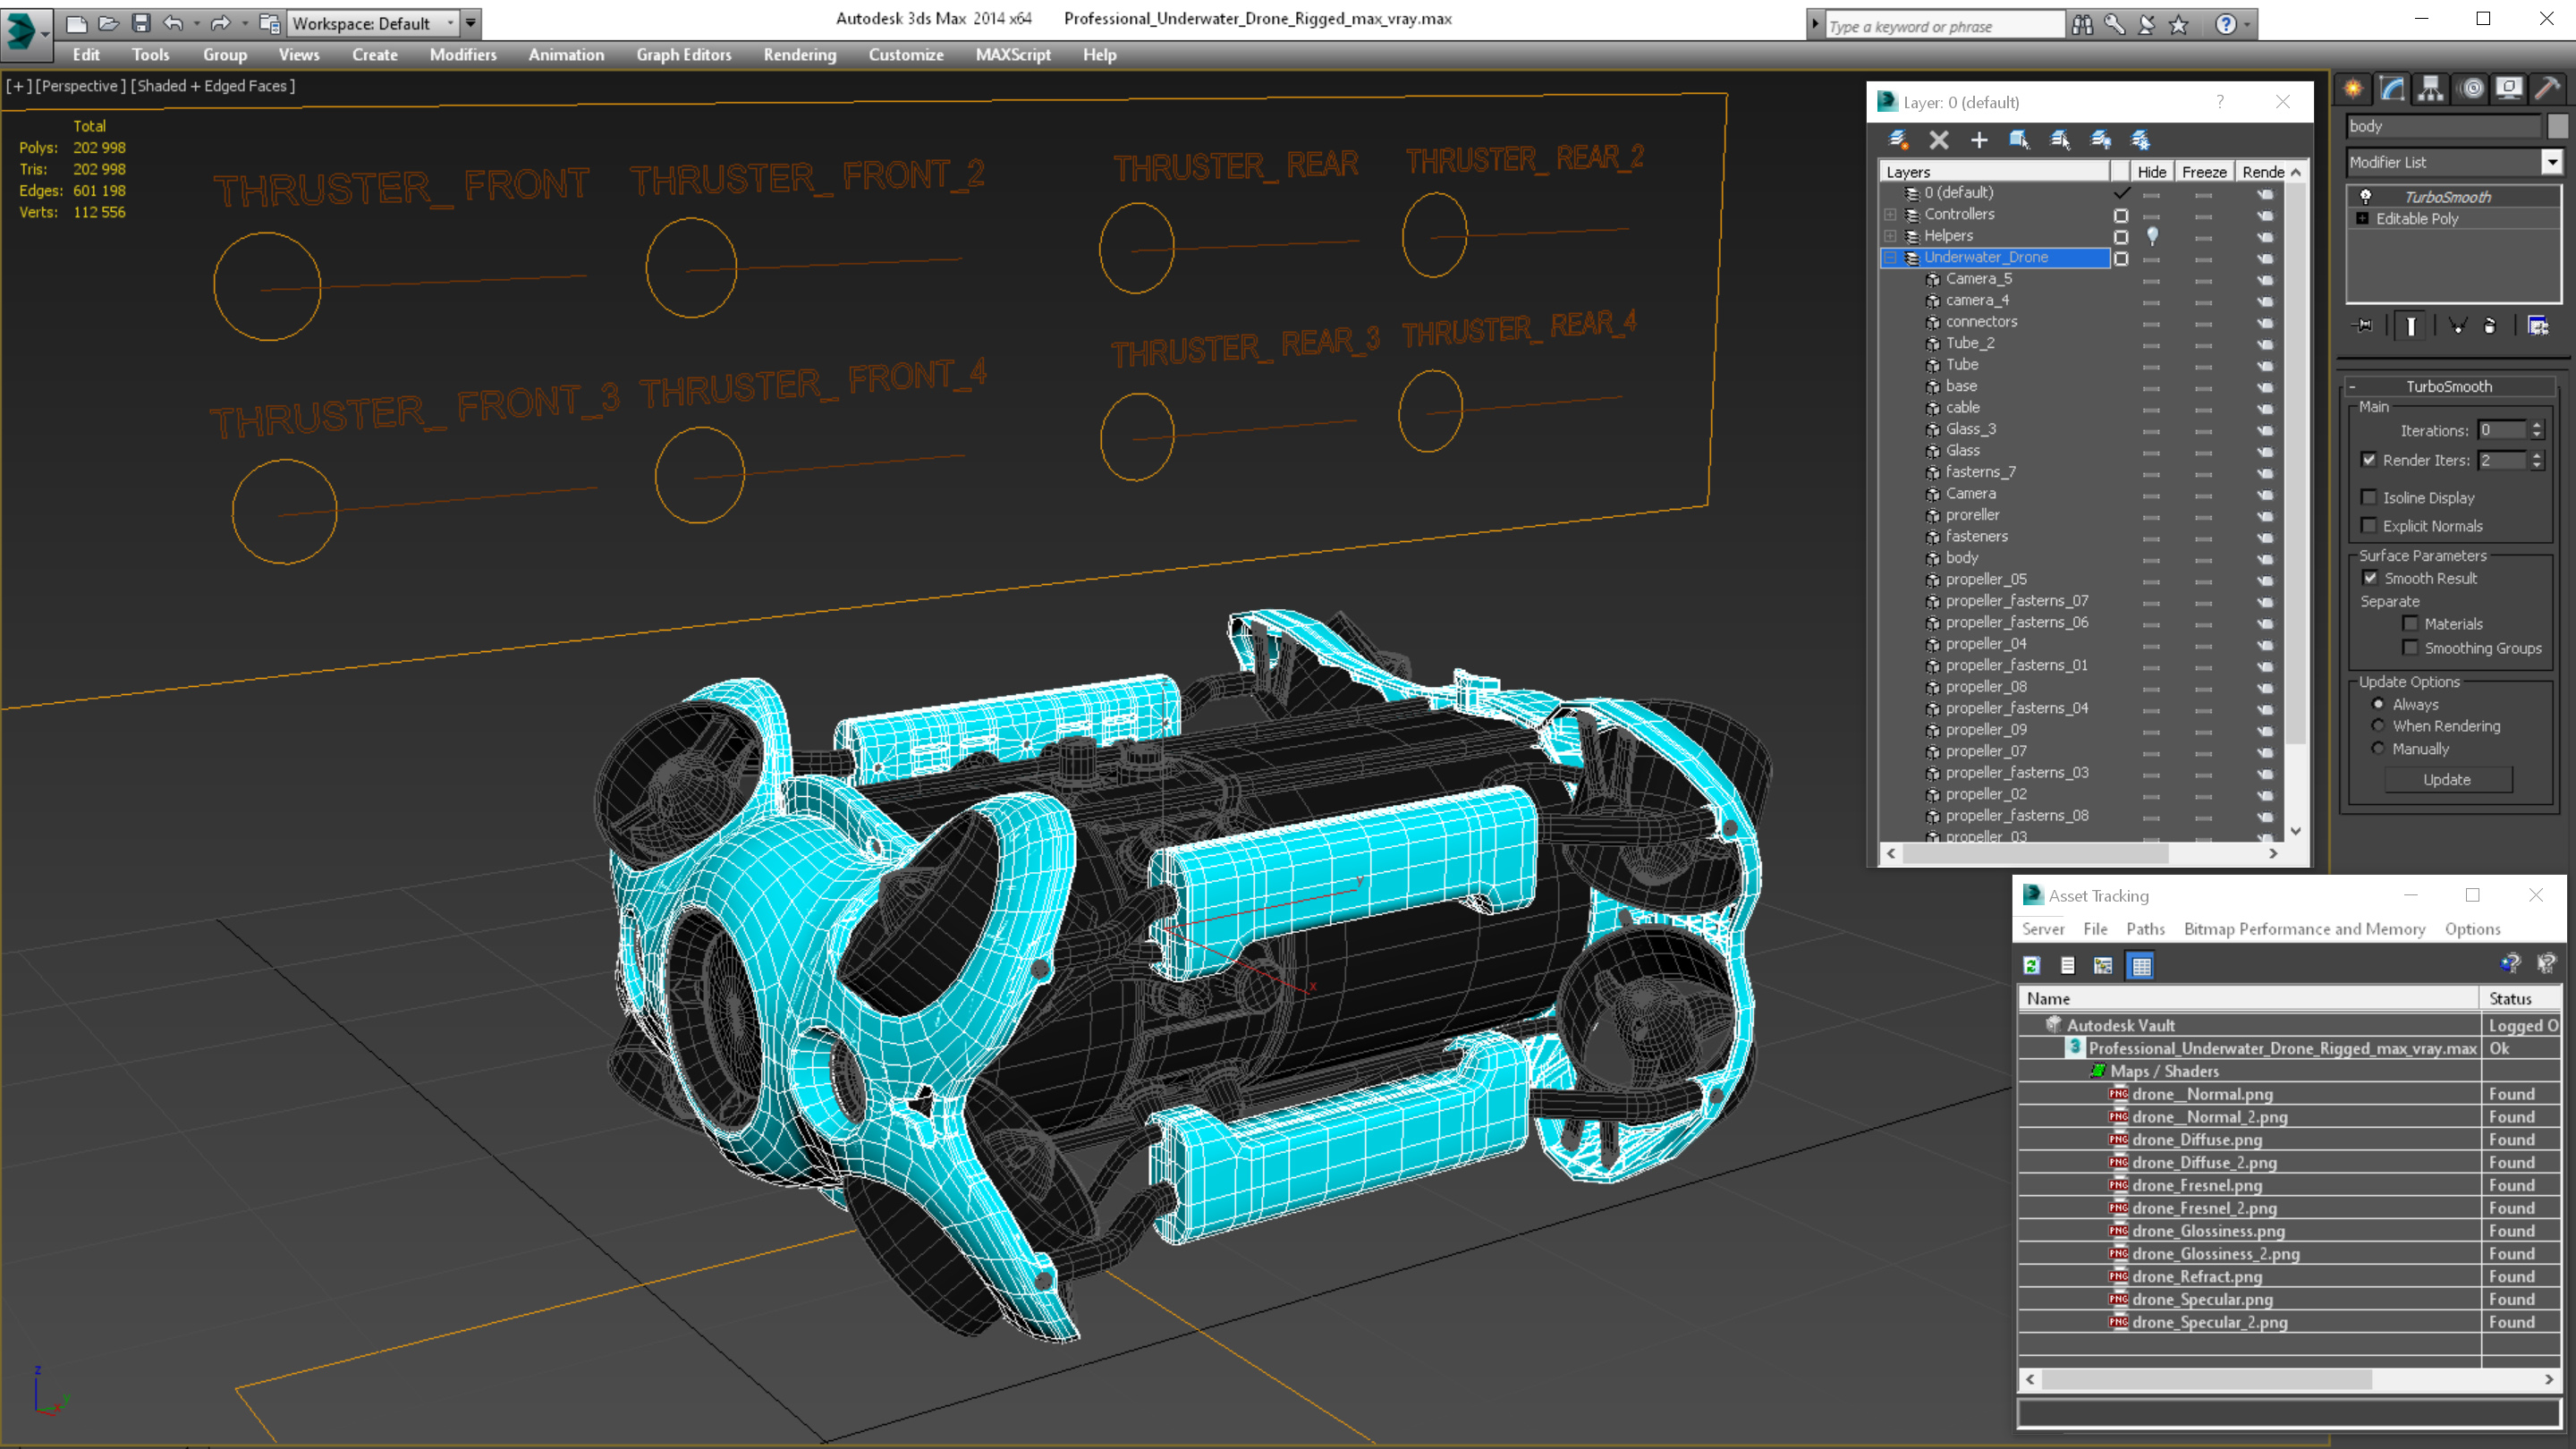Click the Pin Stack icon below modifier stack
2576x1449 pixels.
coord(2364,325)
